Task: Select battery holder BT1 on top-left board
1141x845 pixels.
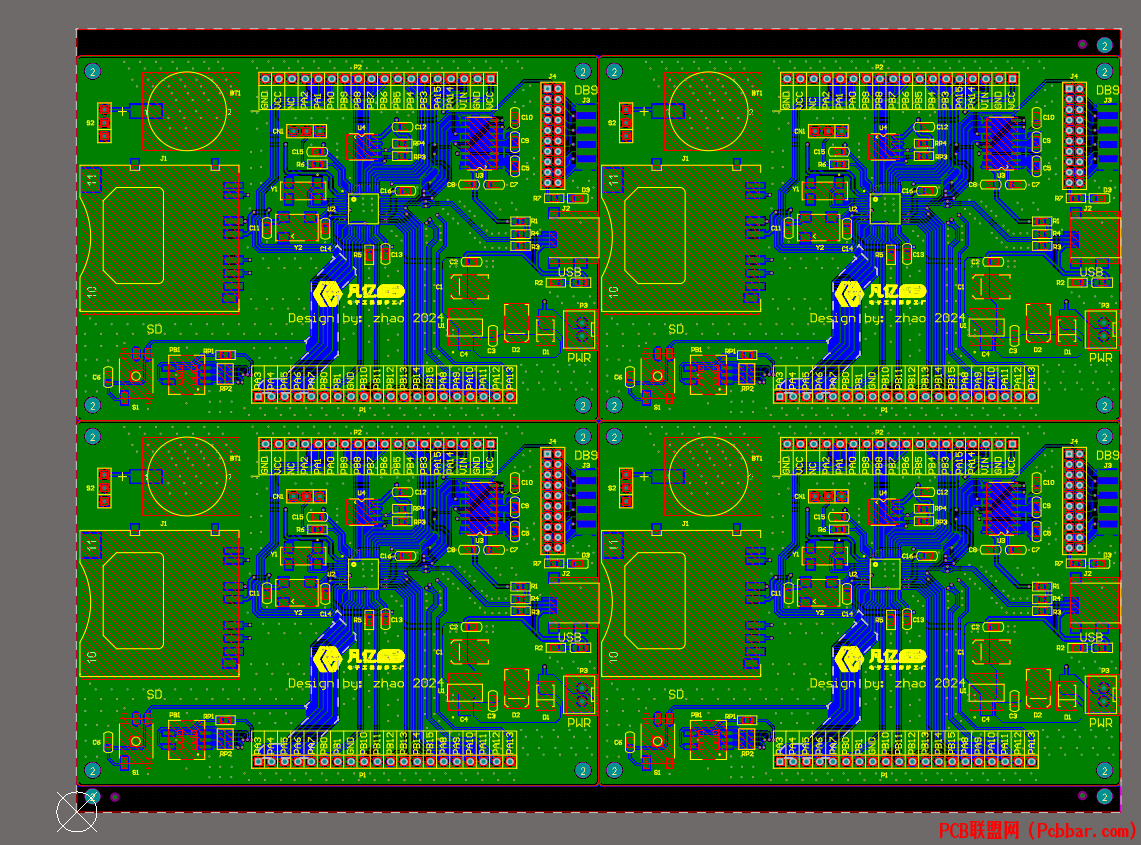Action: 191,111
